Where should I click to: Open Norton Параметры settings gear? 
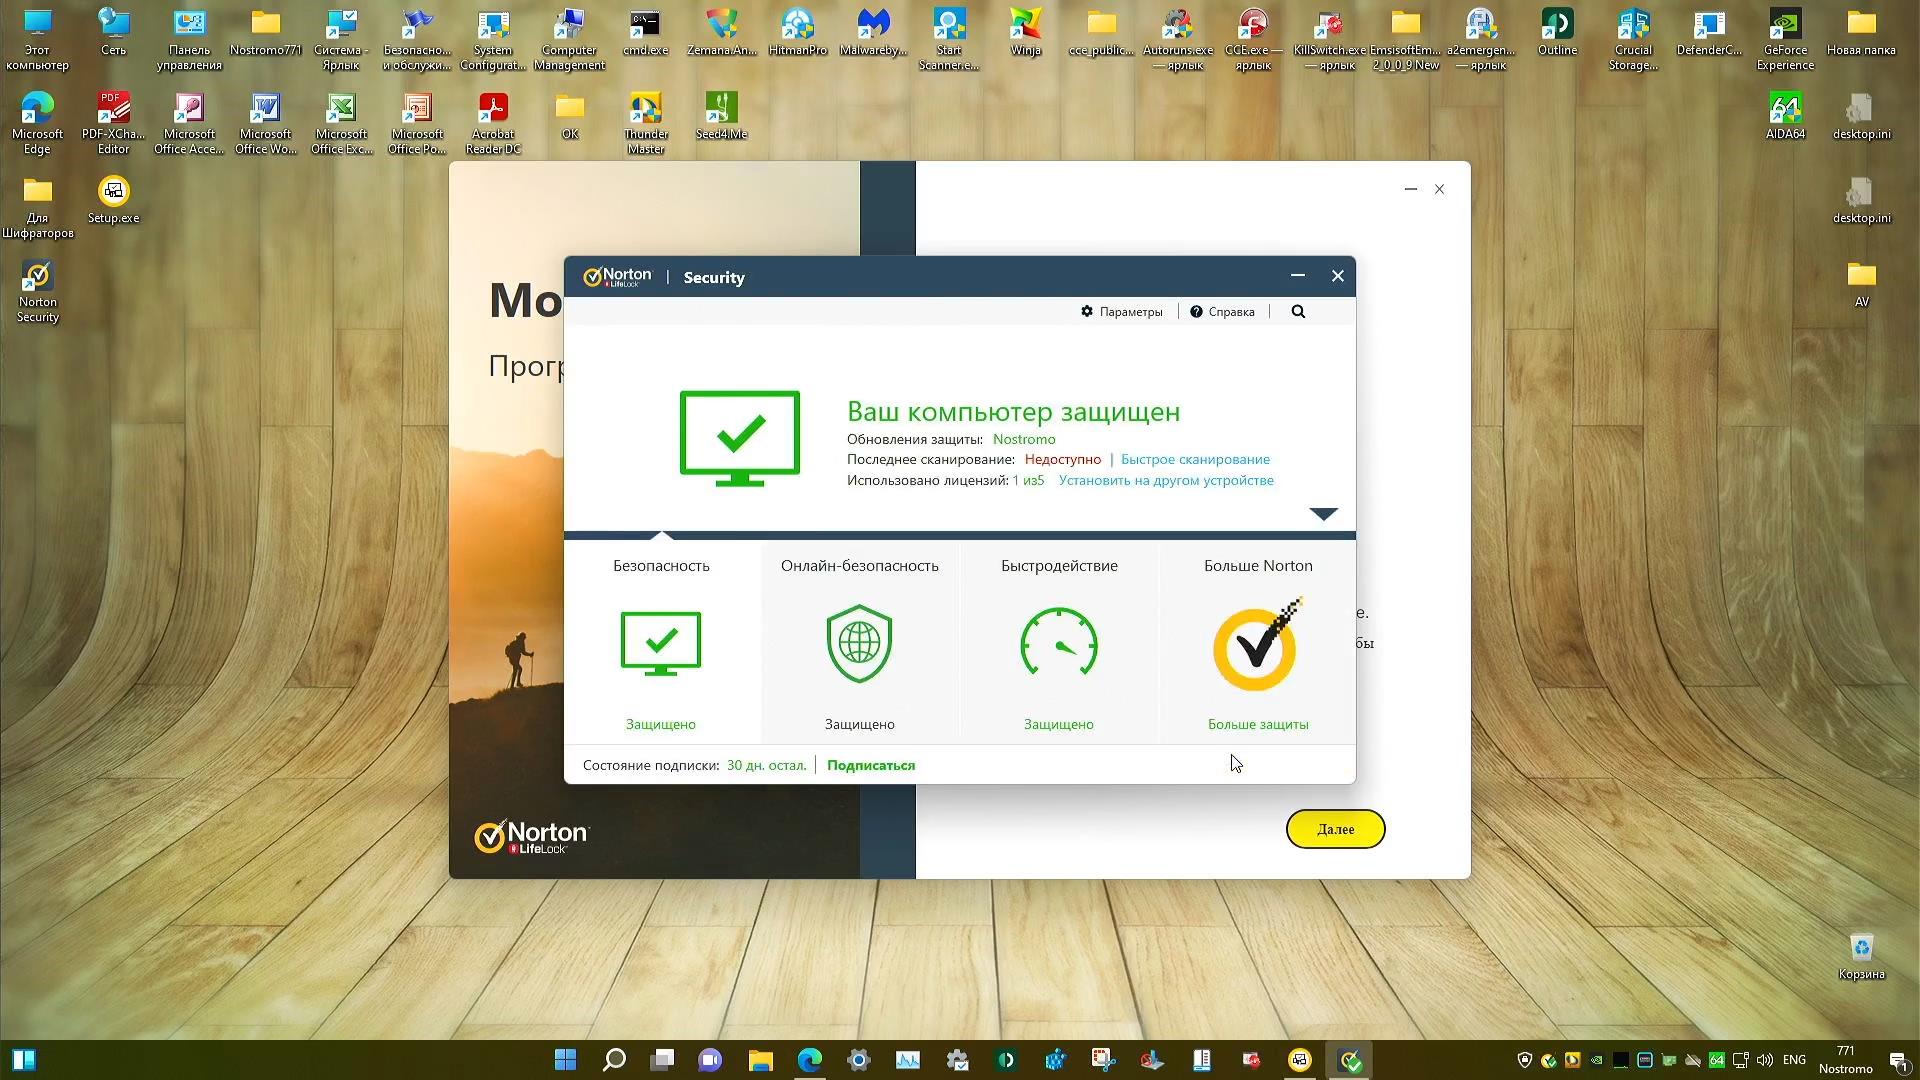[1123, 311]
